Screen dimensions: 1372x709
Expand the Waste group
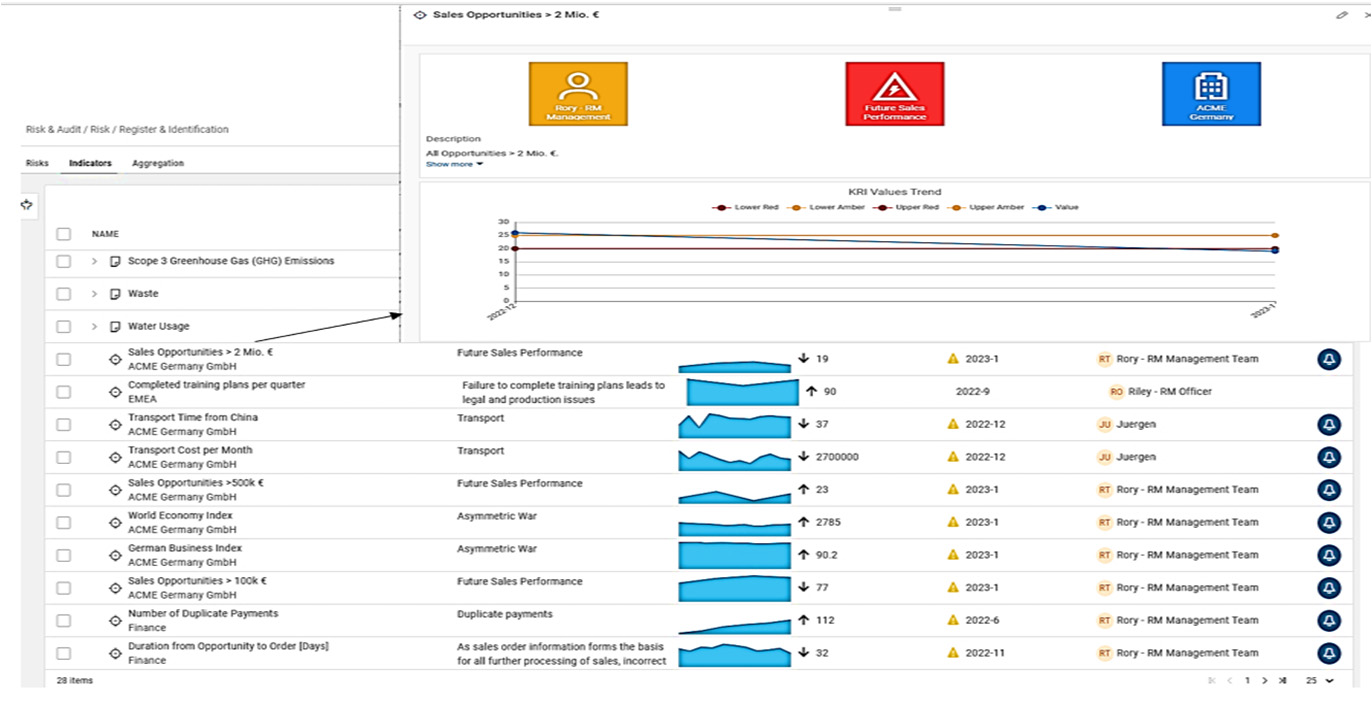point(94,294)
